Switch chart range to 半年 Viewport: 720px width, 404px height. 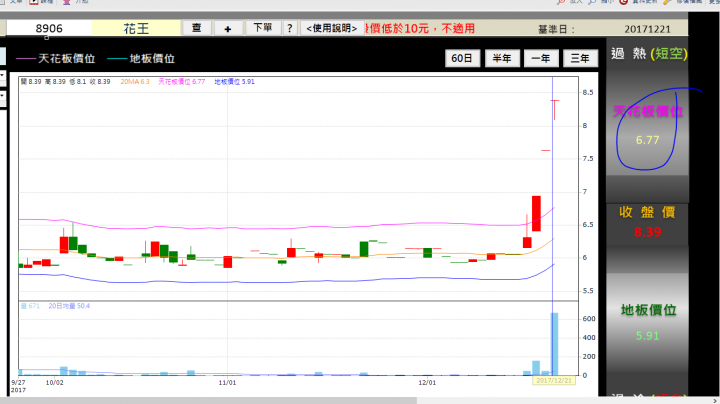502,58
